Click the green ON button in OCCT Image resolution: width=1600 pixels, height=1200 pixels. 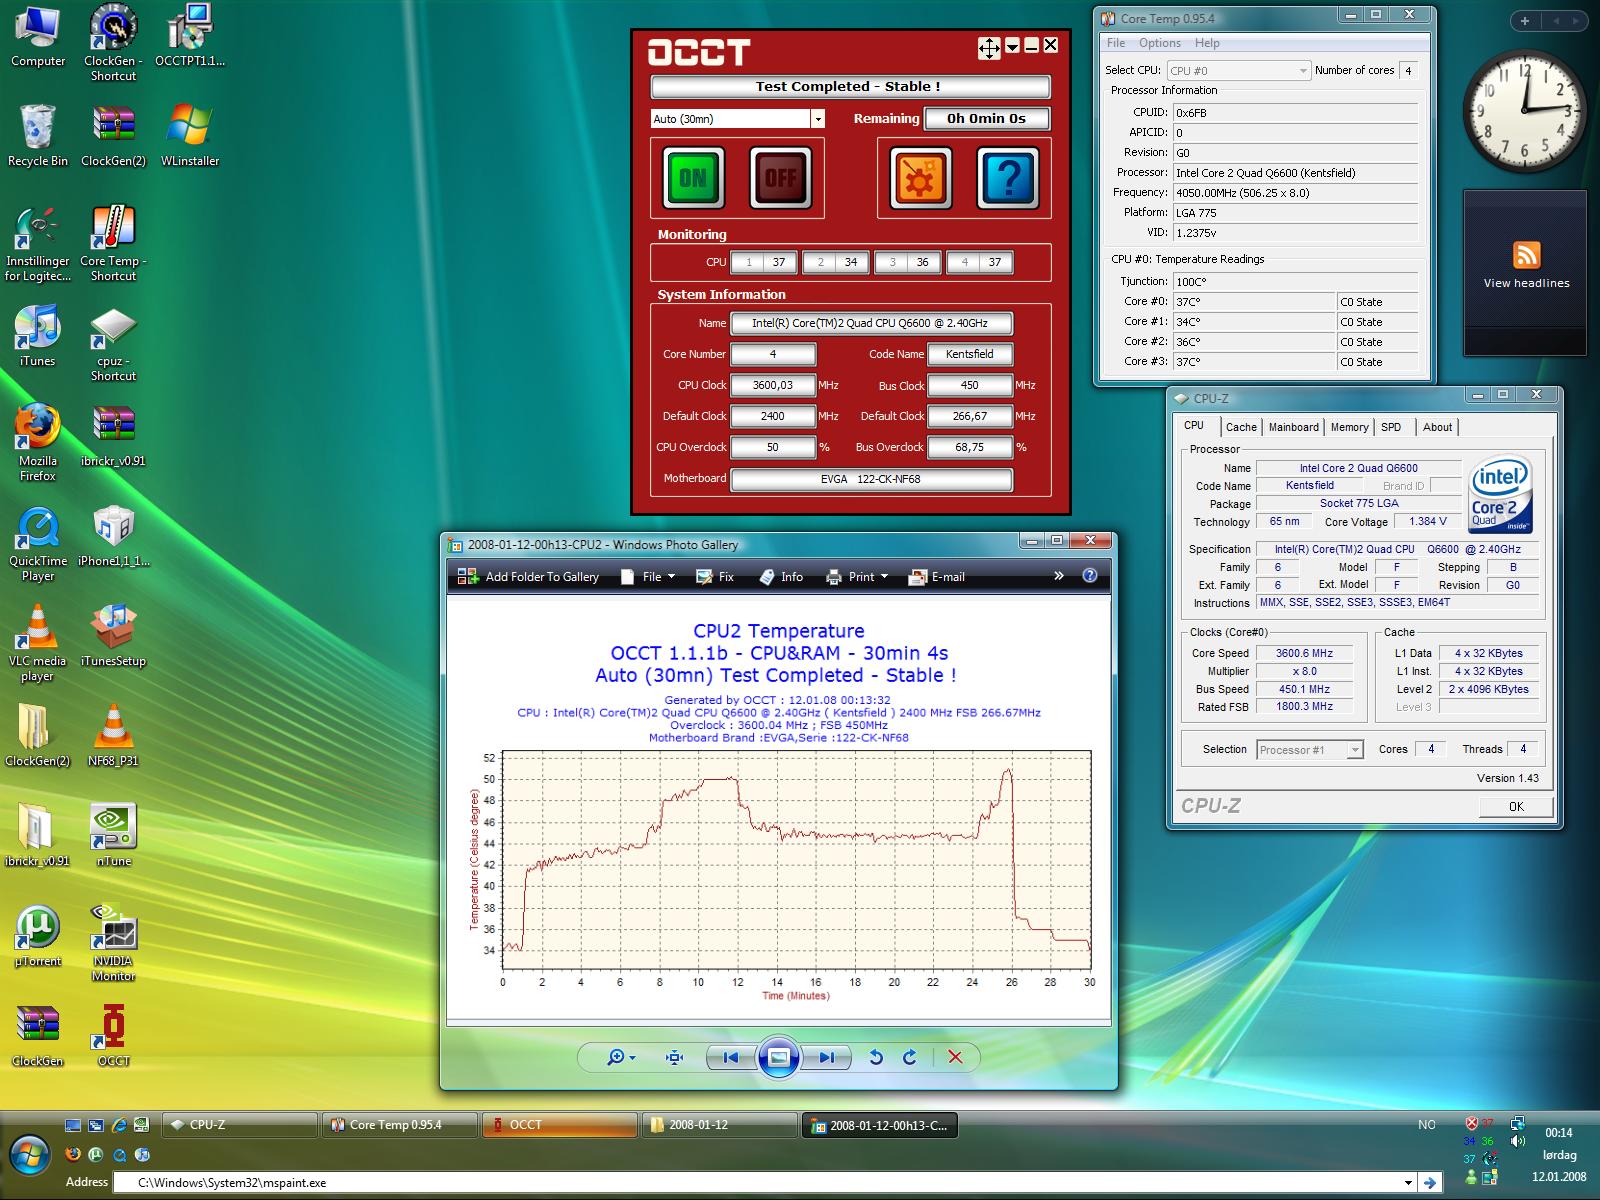[x=692, y=178]
